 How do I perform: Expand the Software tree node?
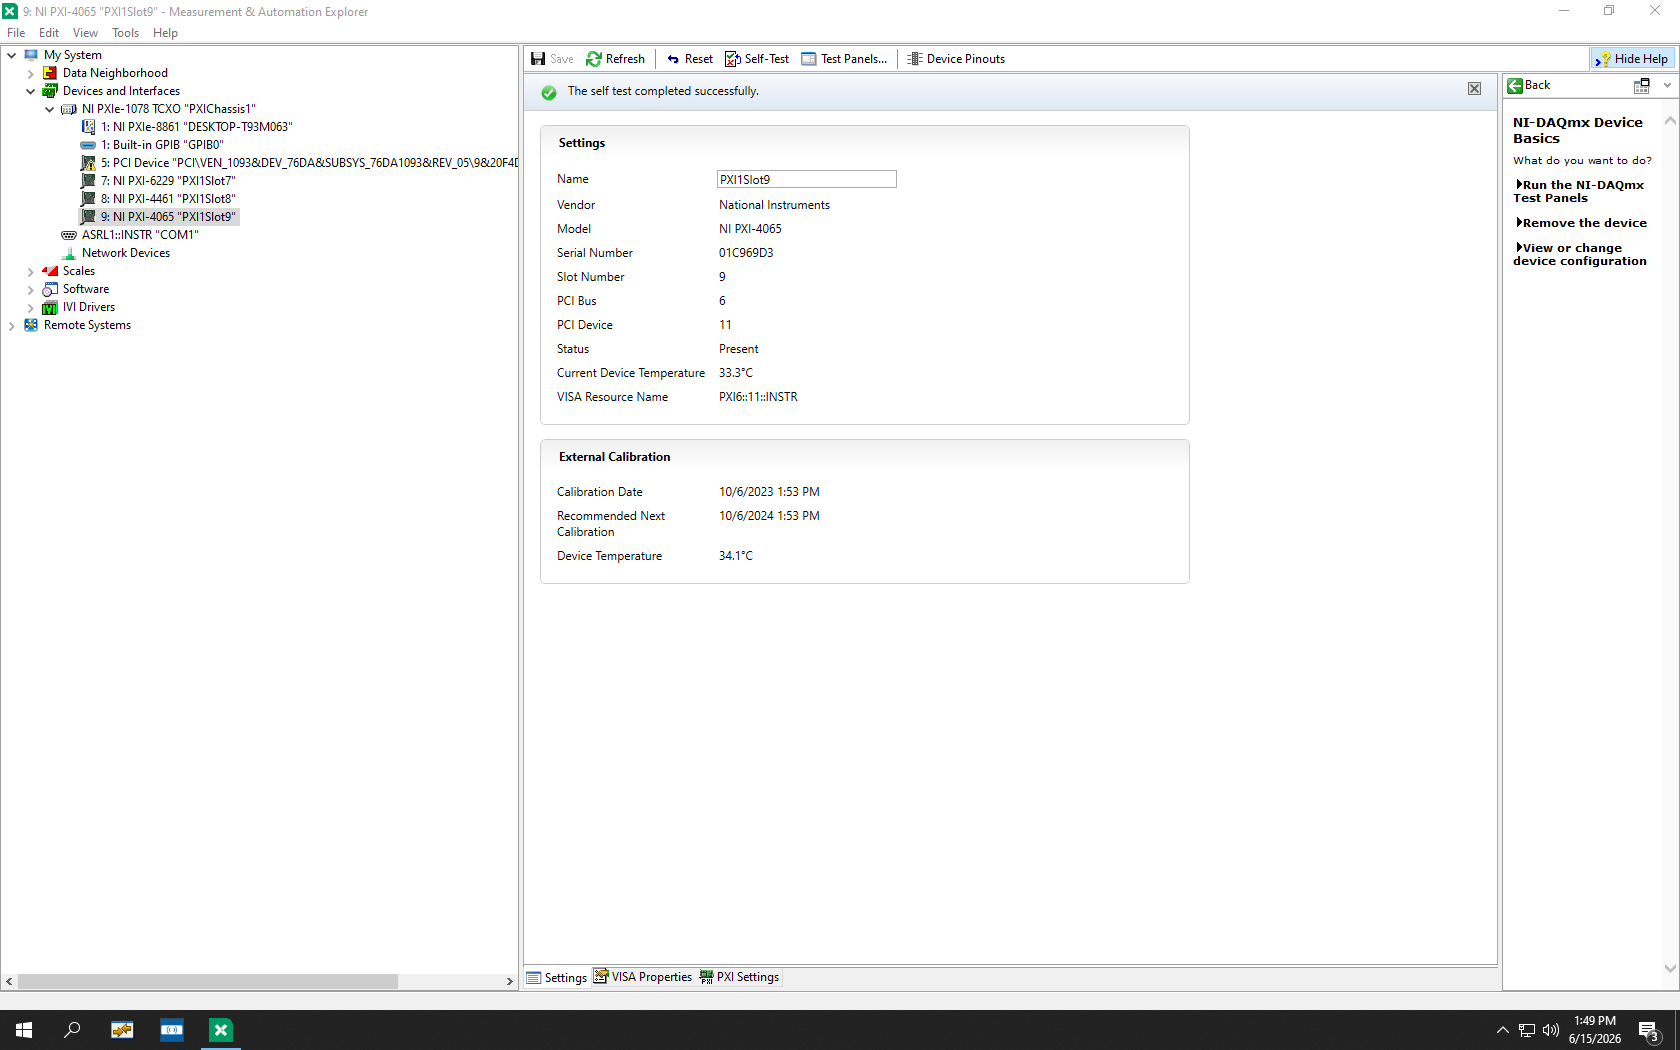coord(31,289)
